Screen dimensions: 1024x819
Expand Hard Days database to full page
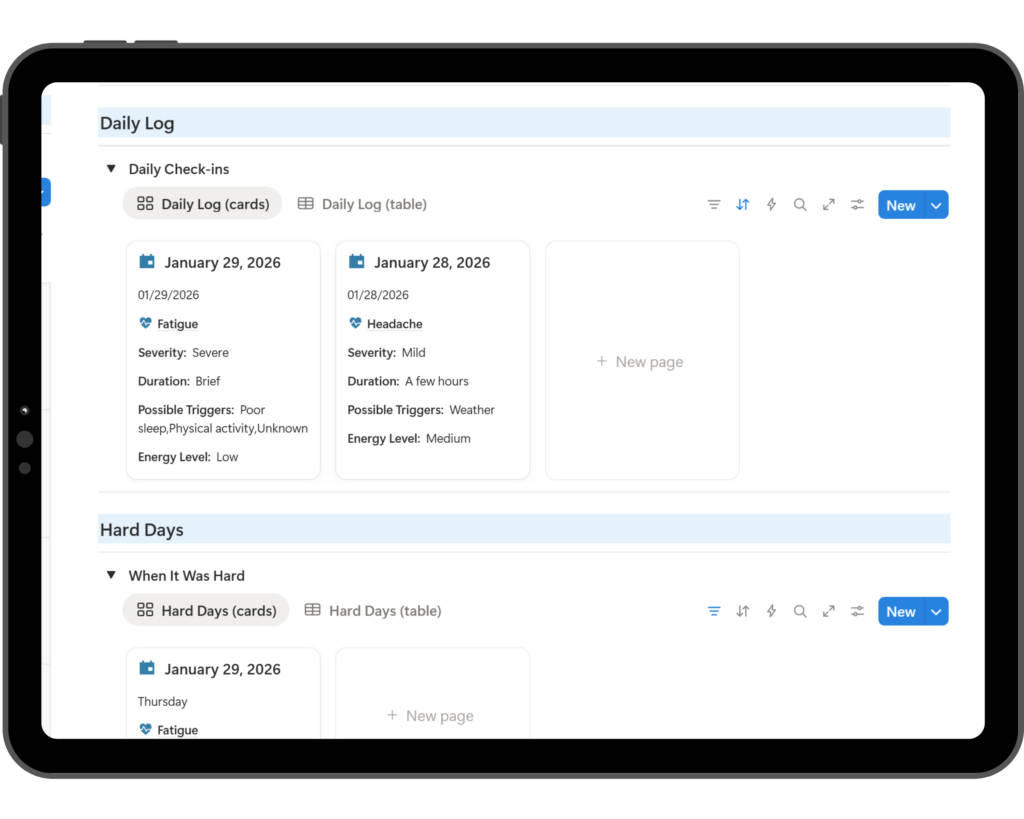tap(829, 611)
